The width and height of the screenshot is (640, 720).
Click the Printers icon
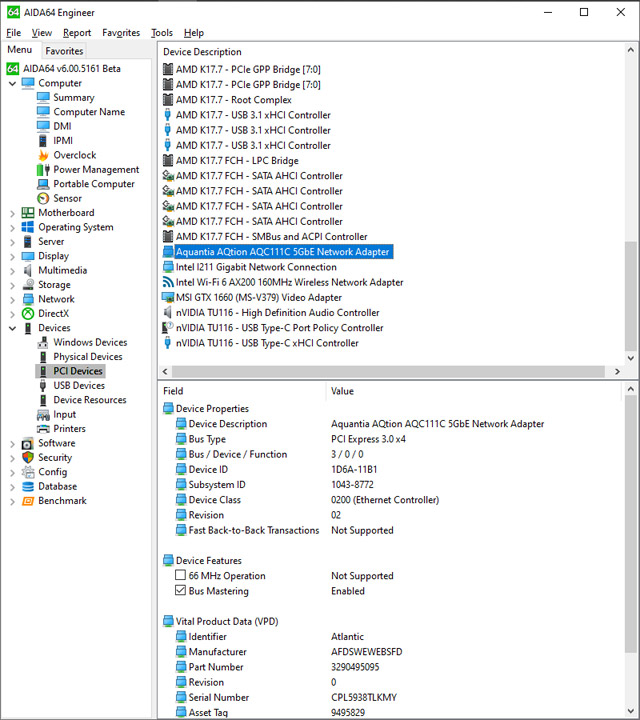click(x=43, y=429)
